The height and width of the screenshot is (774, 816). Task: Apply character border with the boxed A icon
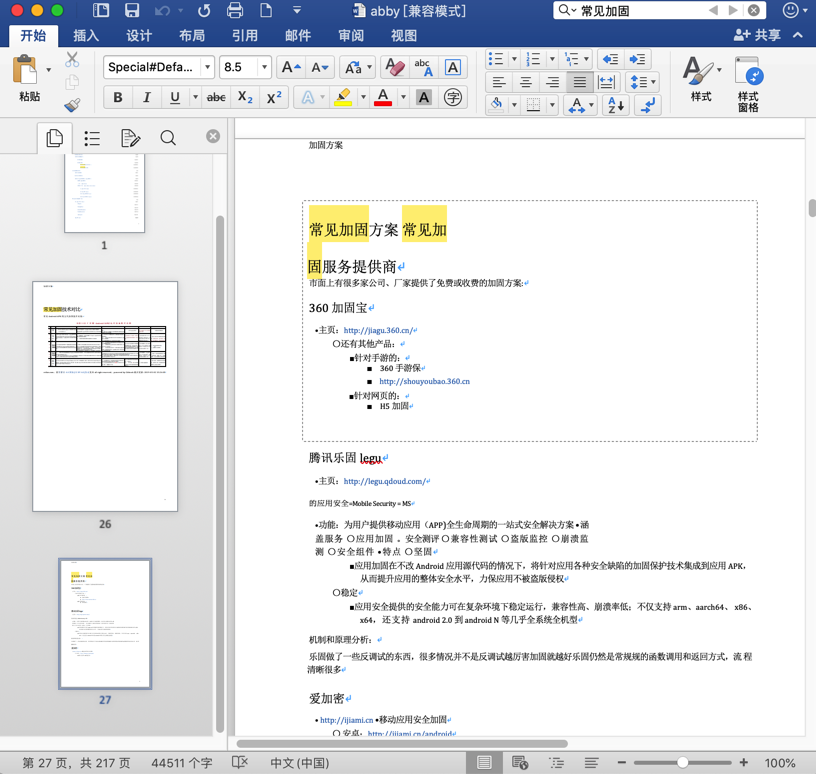tap(453, 67)
